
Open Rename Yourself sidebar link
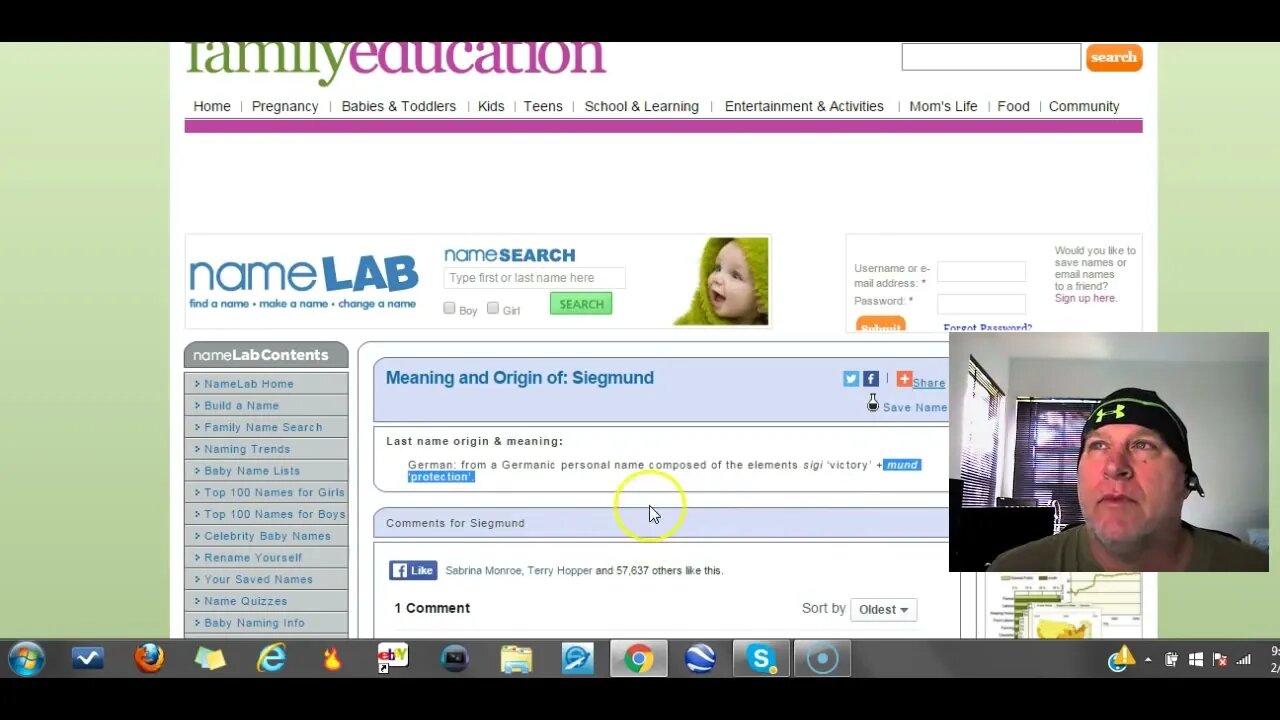253,558
